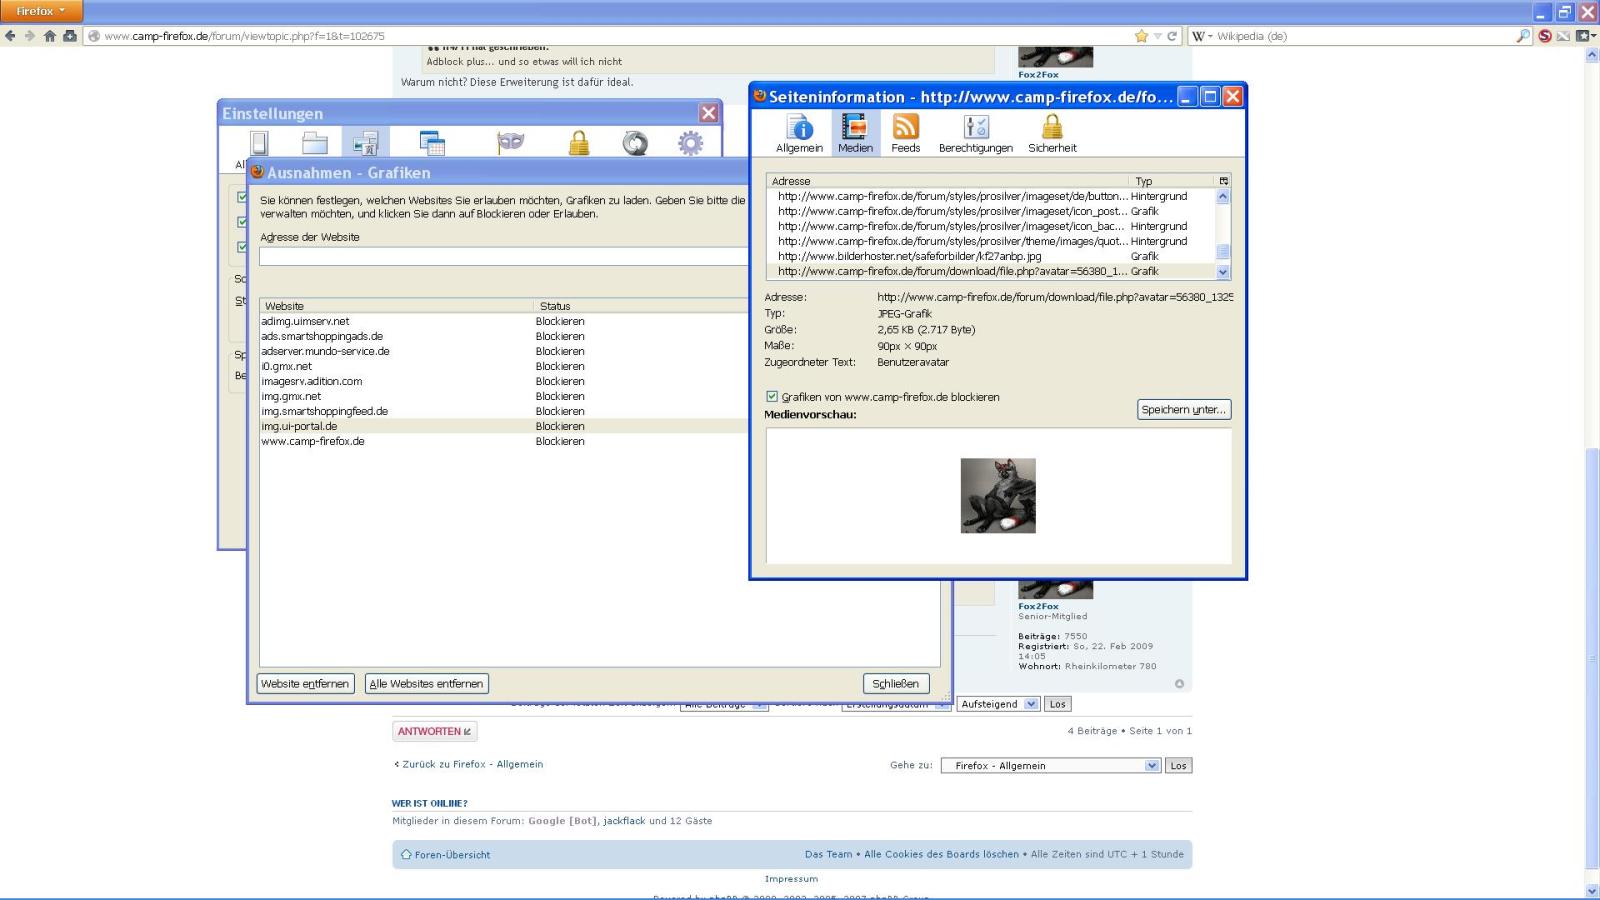1600x900 pixels.
Task: Open the Sync icon in Einstellungen
Action: [x=635, y=143]
